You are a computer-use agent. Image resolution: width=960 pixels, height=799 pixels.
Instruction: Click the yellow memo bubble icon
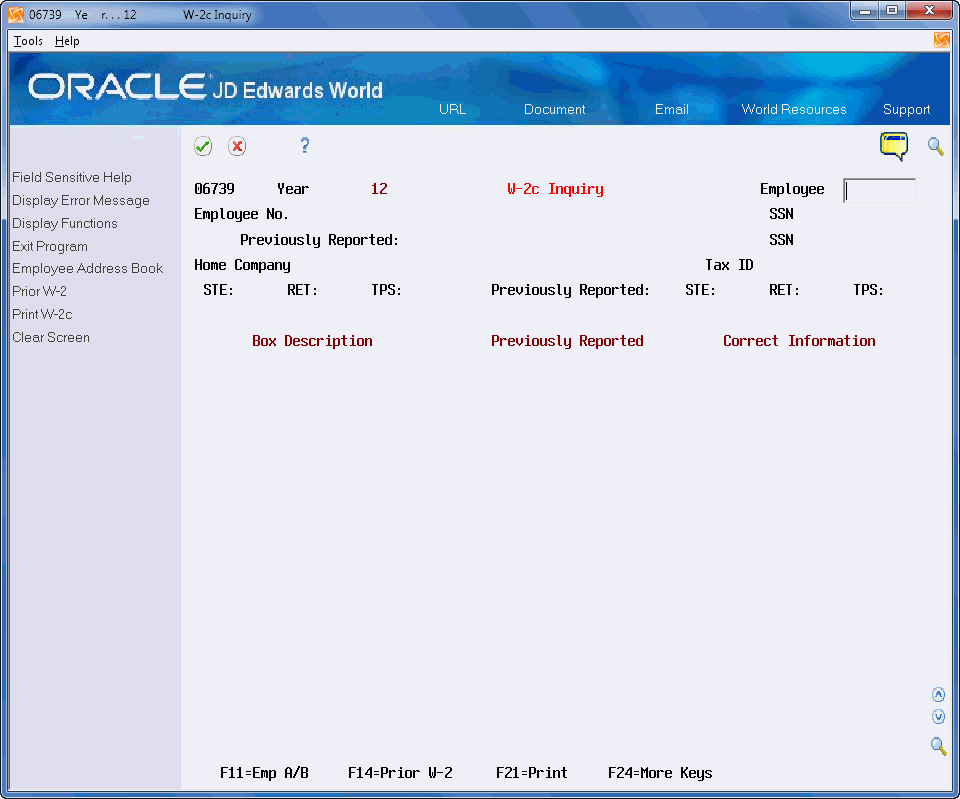tap(893, 147)
